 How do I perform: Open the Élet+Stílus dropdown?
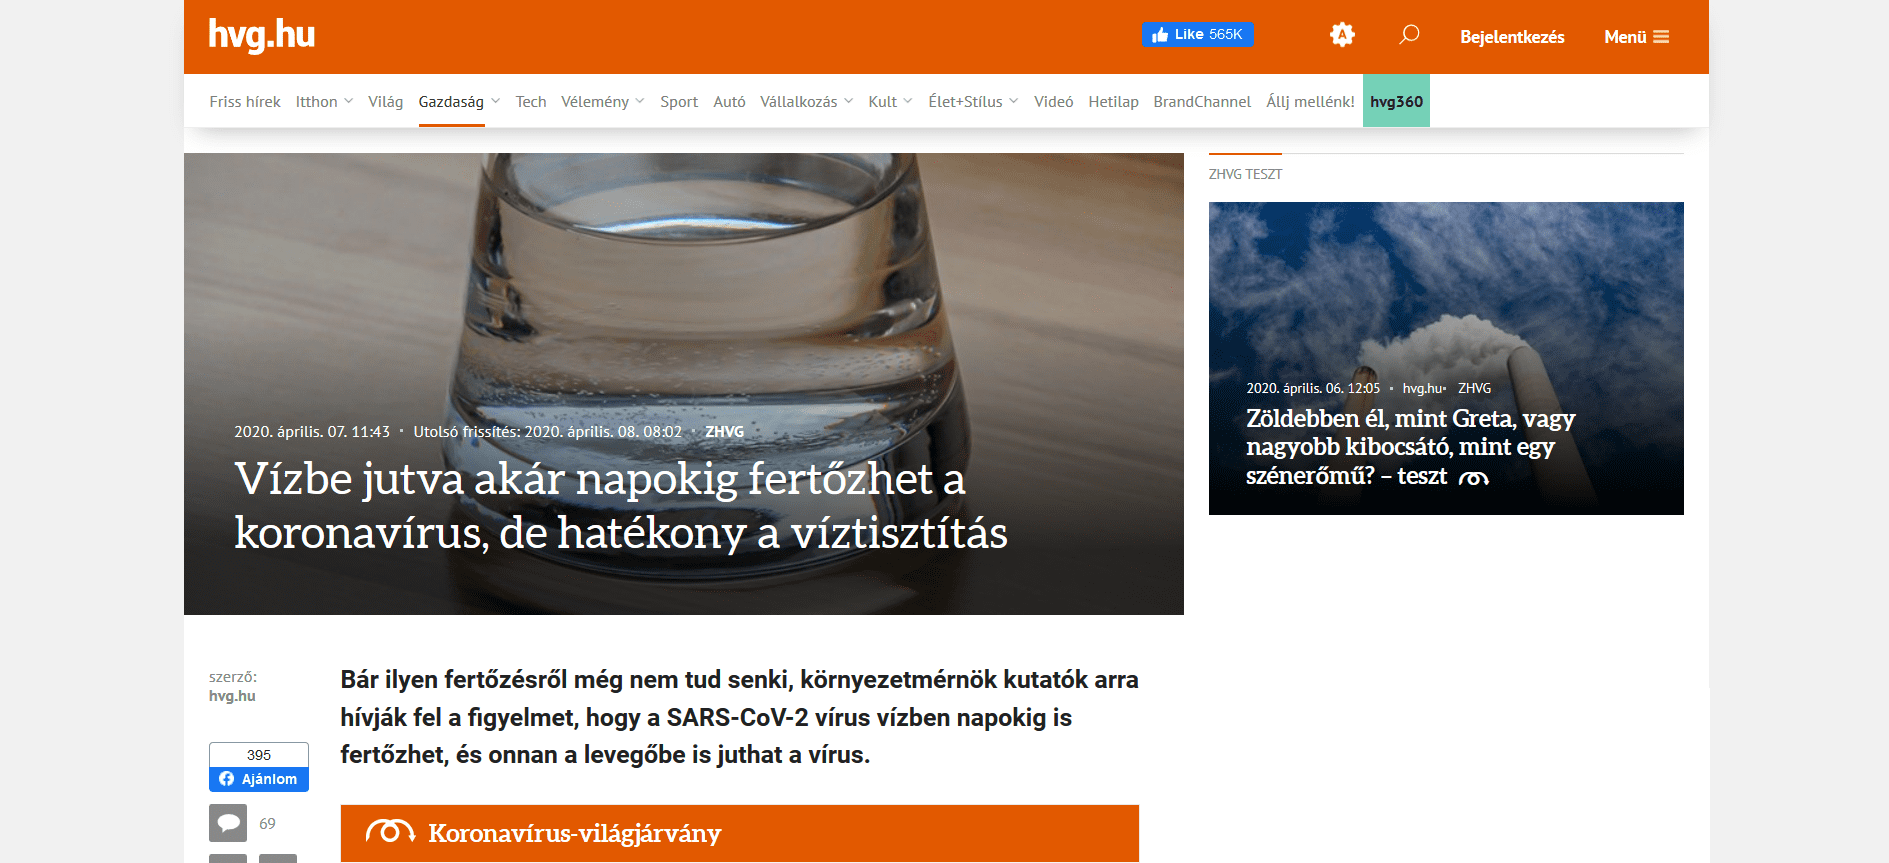[x=972, y=101]
